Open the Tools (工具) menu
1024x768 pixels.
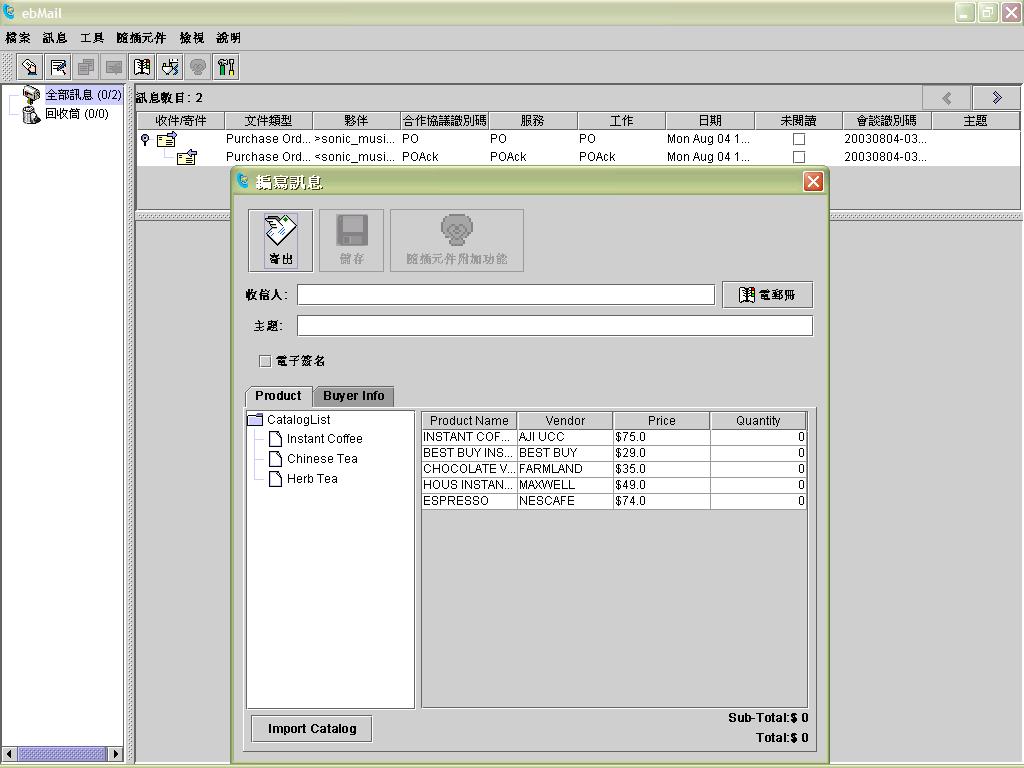click(x=92, y=38)
